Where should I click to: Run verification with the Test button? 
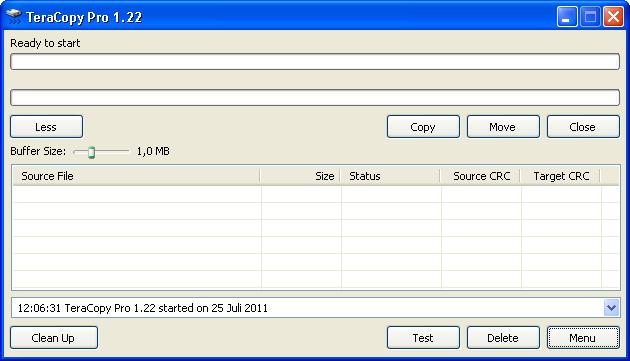pyautogui.click(x=423, y=338)
